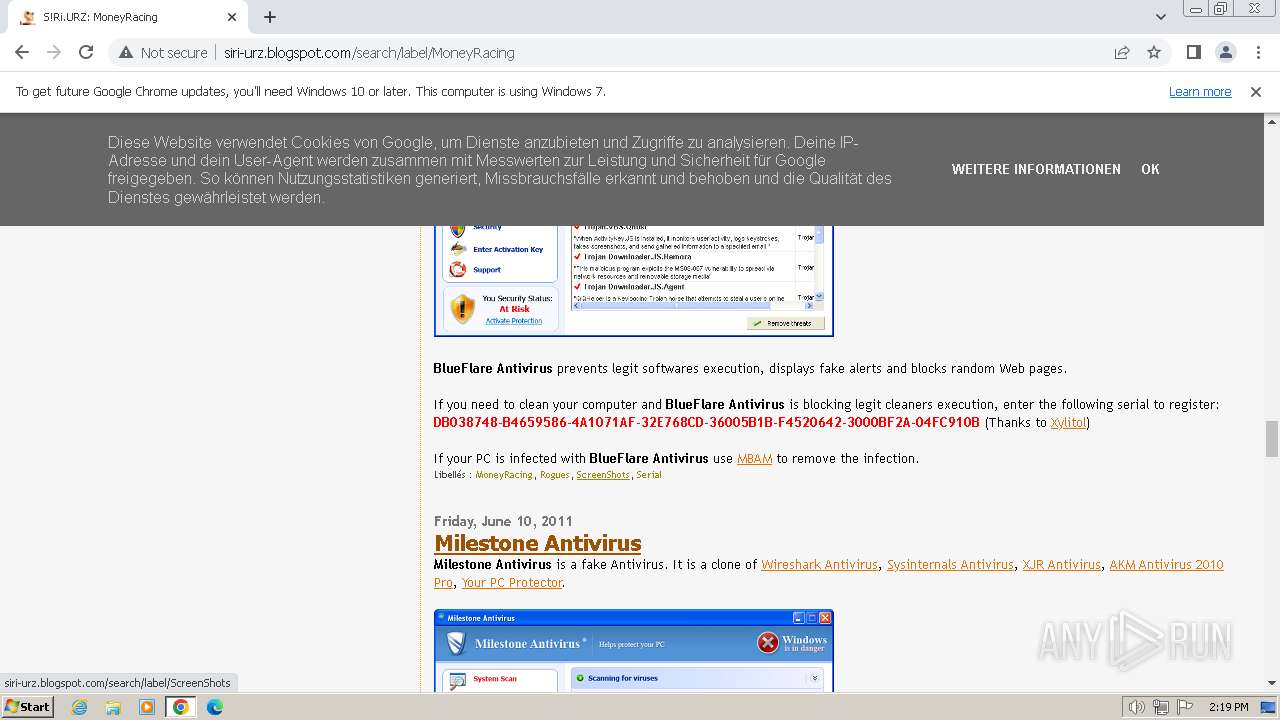Open the Milestone Antivirus post title
Image resolution: width=1280 pixels, height=720 pixels.
(x=538, y=543)
